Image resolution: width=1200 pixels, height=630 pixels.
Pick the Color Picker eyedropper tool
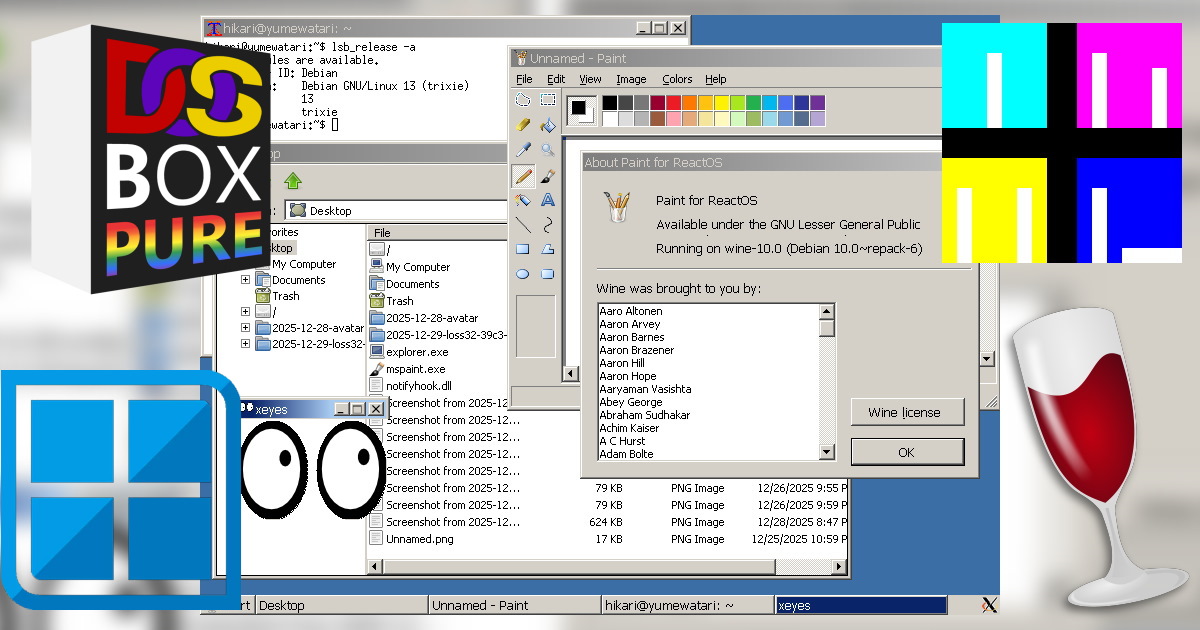pyautogui.click(x=523, y=150)
